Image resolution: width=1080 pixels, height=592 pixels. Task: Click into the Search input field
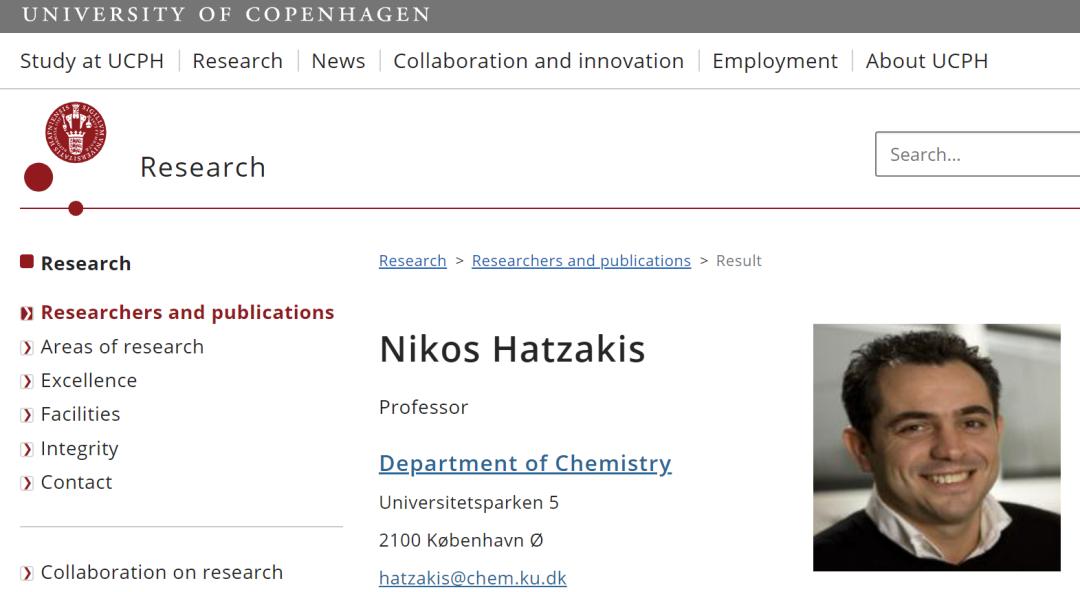point(980,154)
